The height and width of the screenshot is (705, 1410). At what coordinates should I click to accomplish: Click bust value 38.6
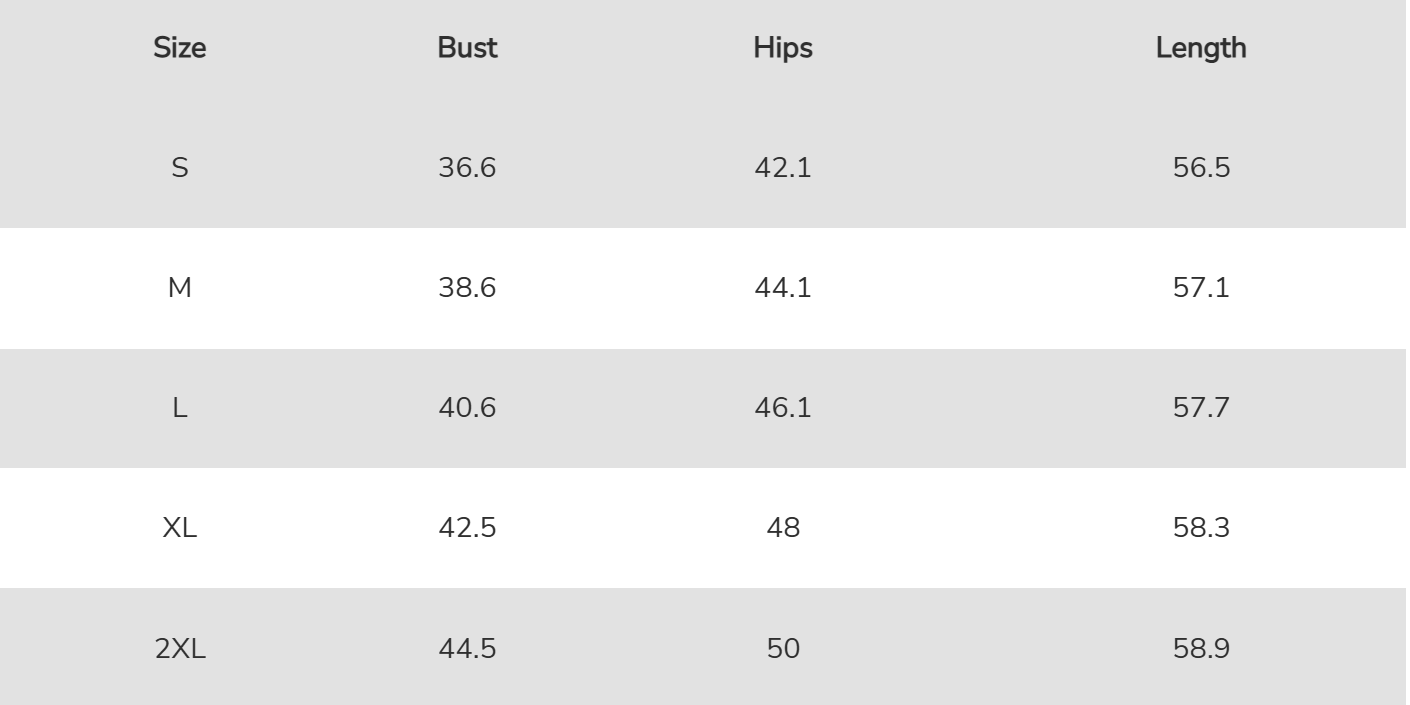click(468, 288)
